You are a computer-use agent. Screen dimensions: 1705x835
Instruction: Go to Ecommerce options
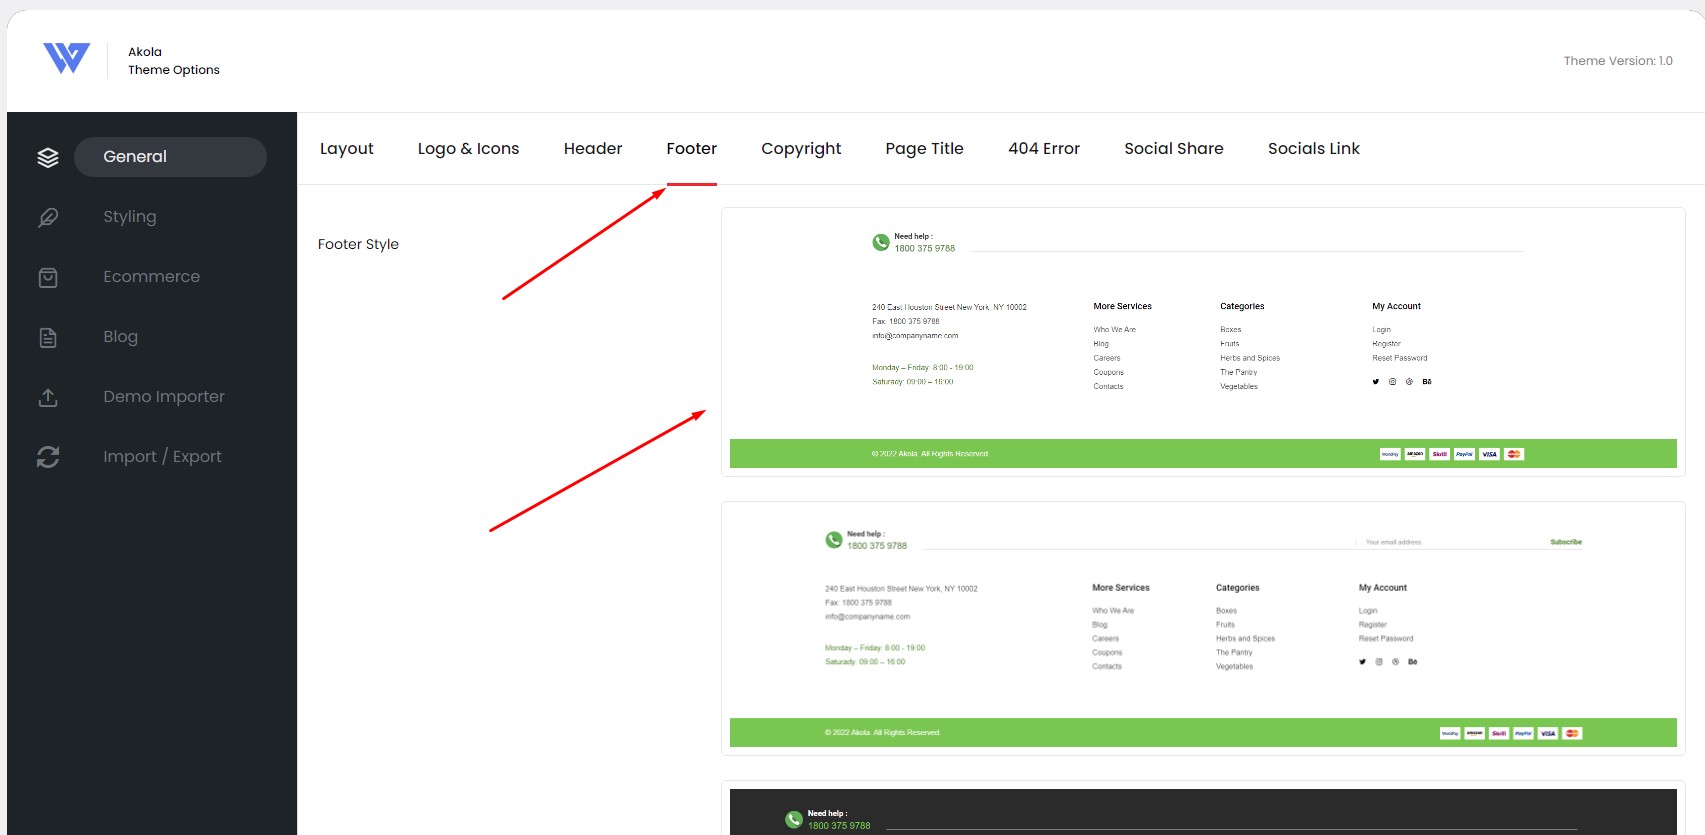tap(152, 276)
